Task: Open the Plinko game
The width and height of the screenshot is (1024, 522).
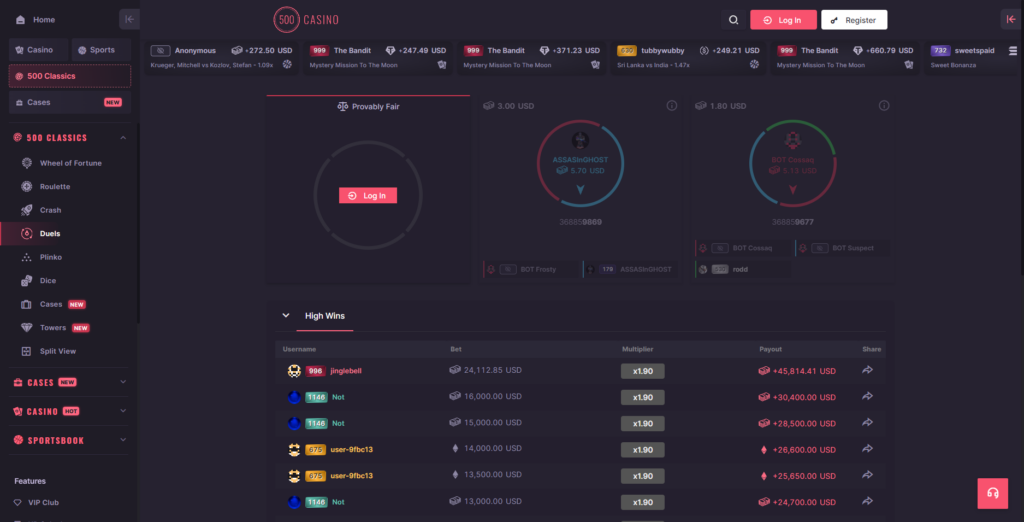Action: (51, 257)
